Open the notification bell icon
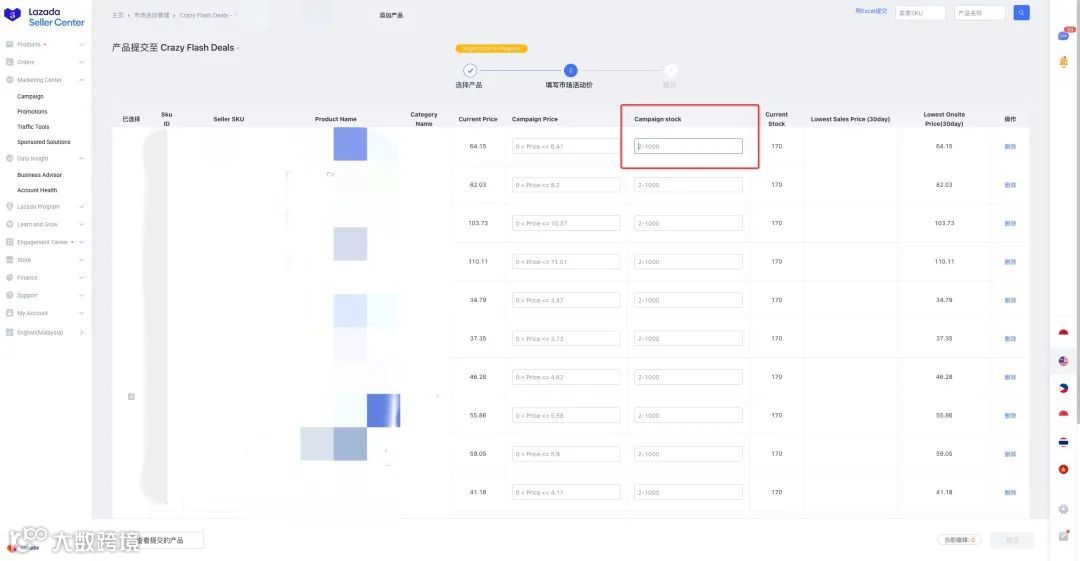The width and height of the screenshot is (1080, 561). (1063, 62)
